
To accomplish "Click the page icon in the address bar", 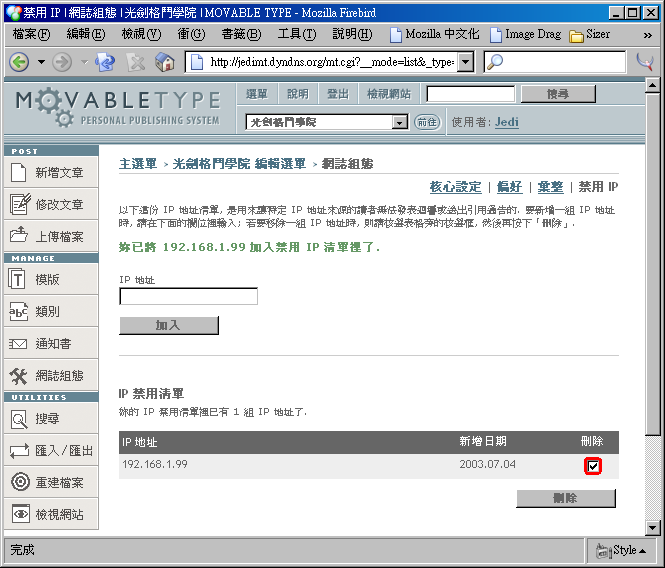I will click(197, 62).
